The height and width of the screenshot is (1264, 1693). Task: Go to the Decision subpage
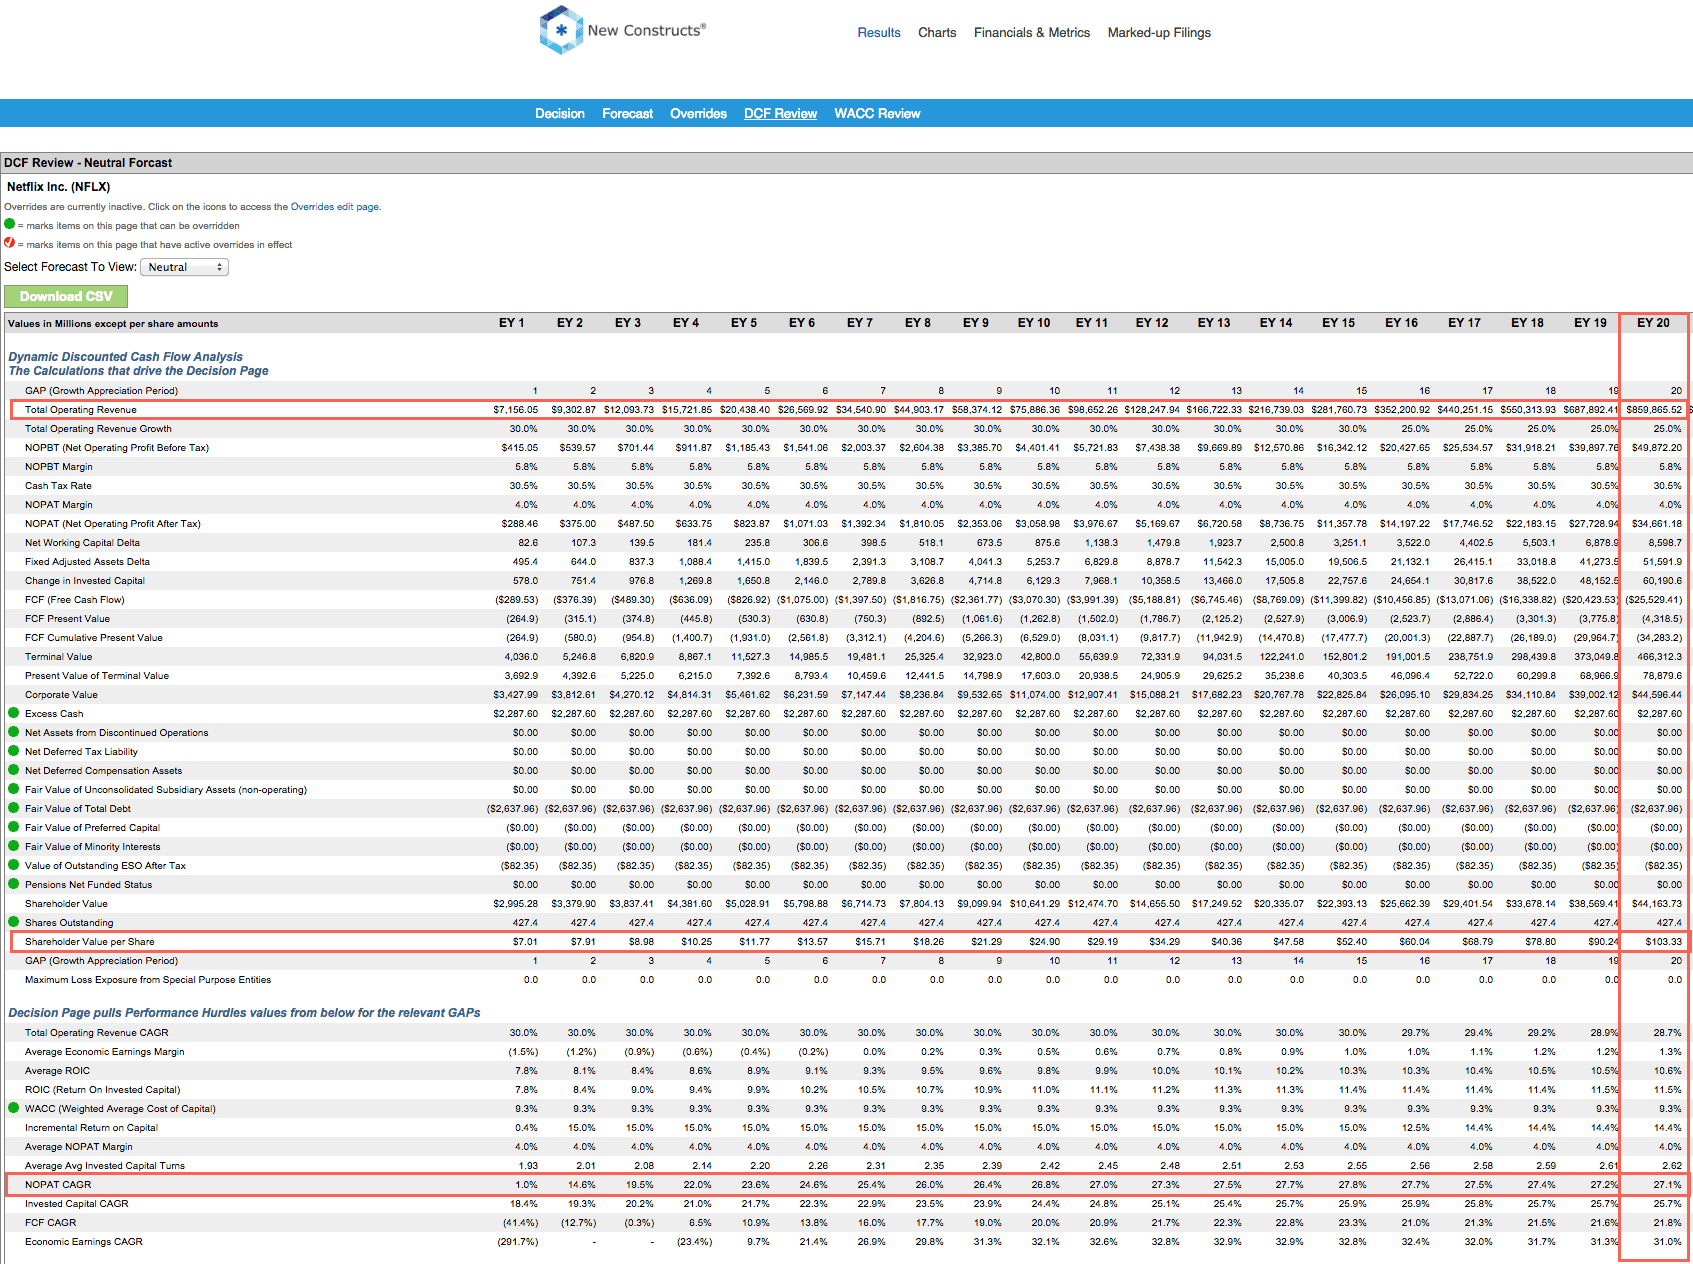[x=560, y=114]
